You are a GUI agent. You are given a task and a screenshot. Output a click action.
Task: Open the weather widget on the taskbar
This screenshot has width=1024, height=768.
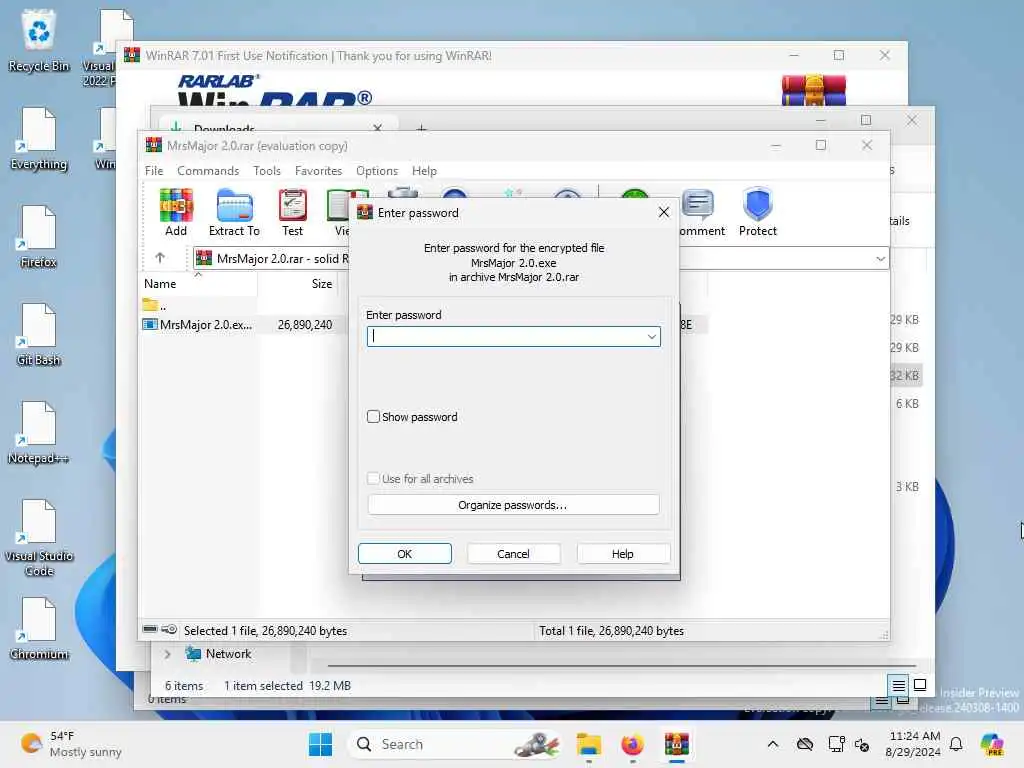coord(71,744)
